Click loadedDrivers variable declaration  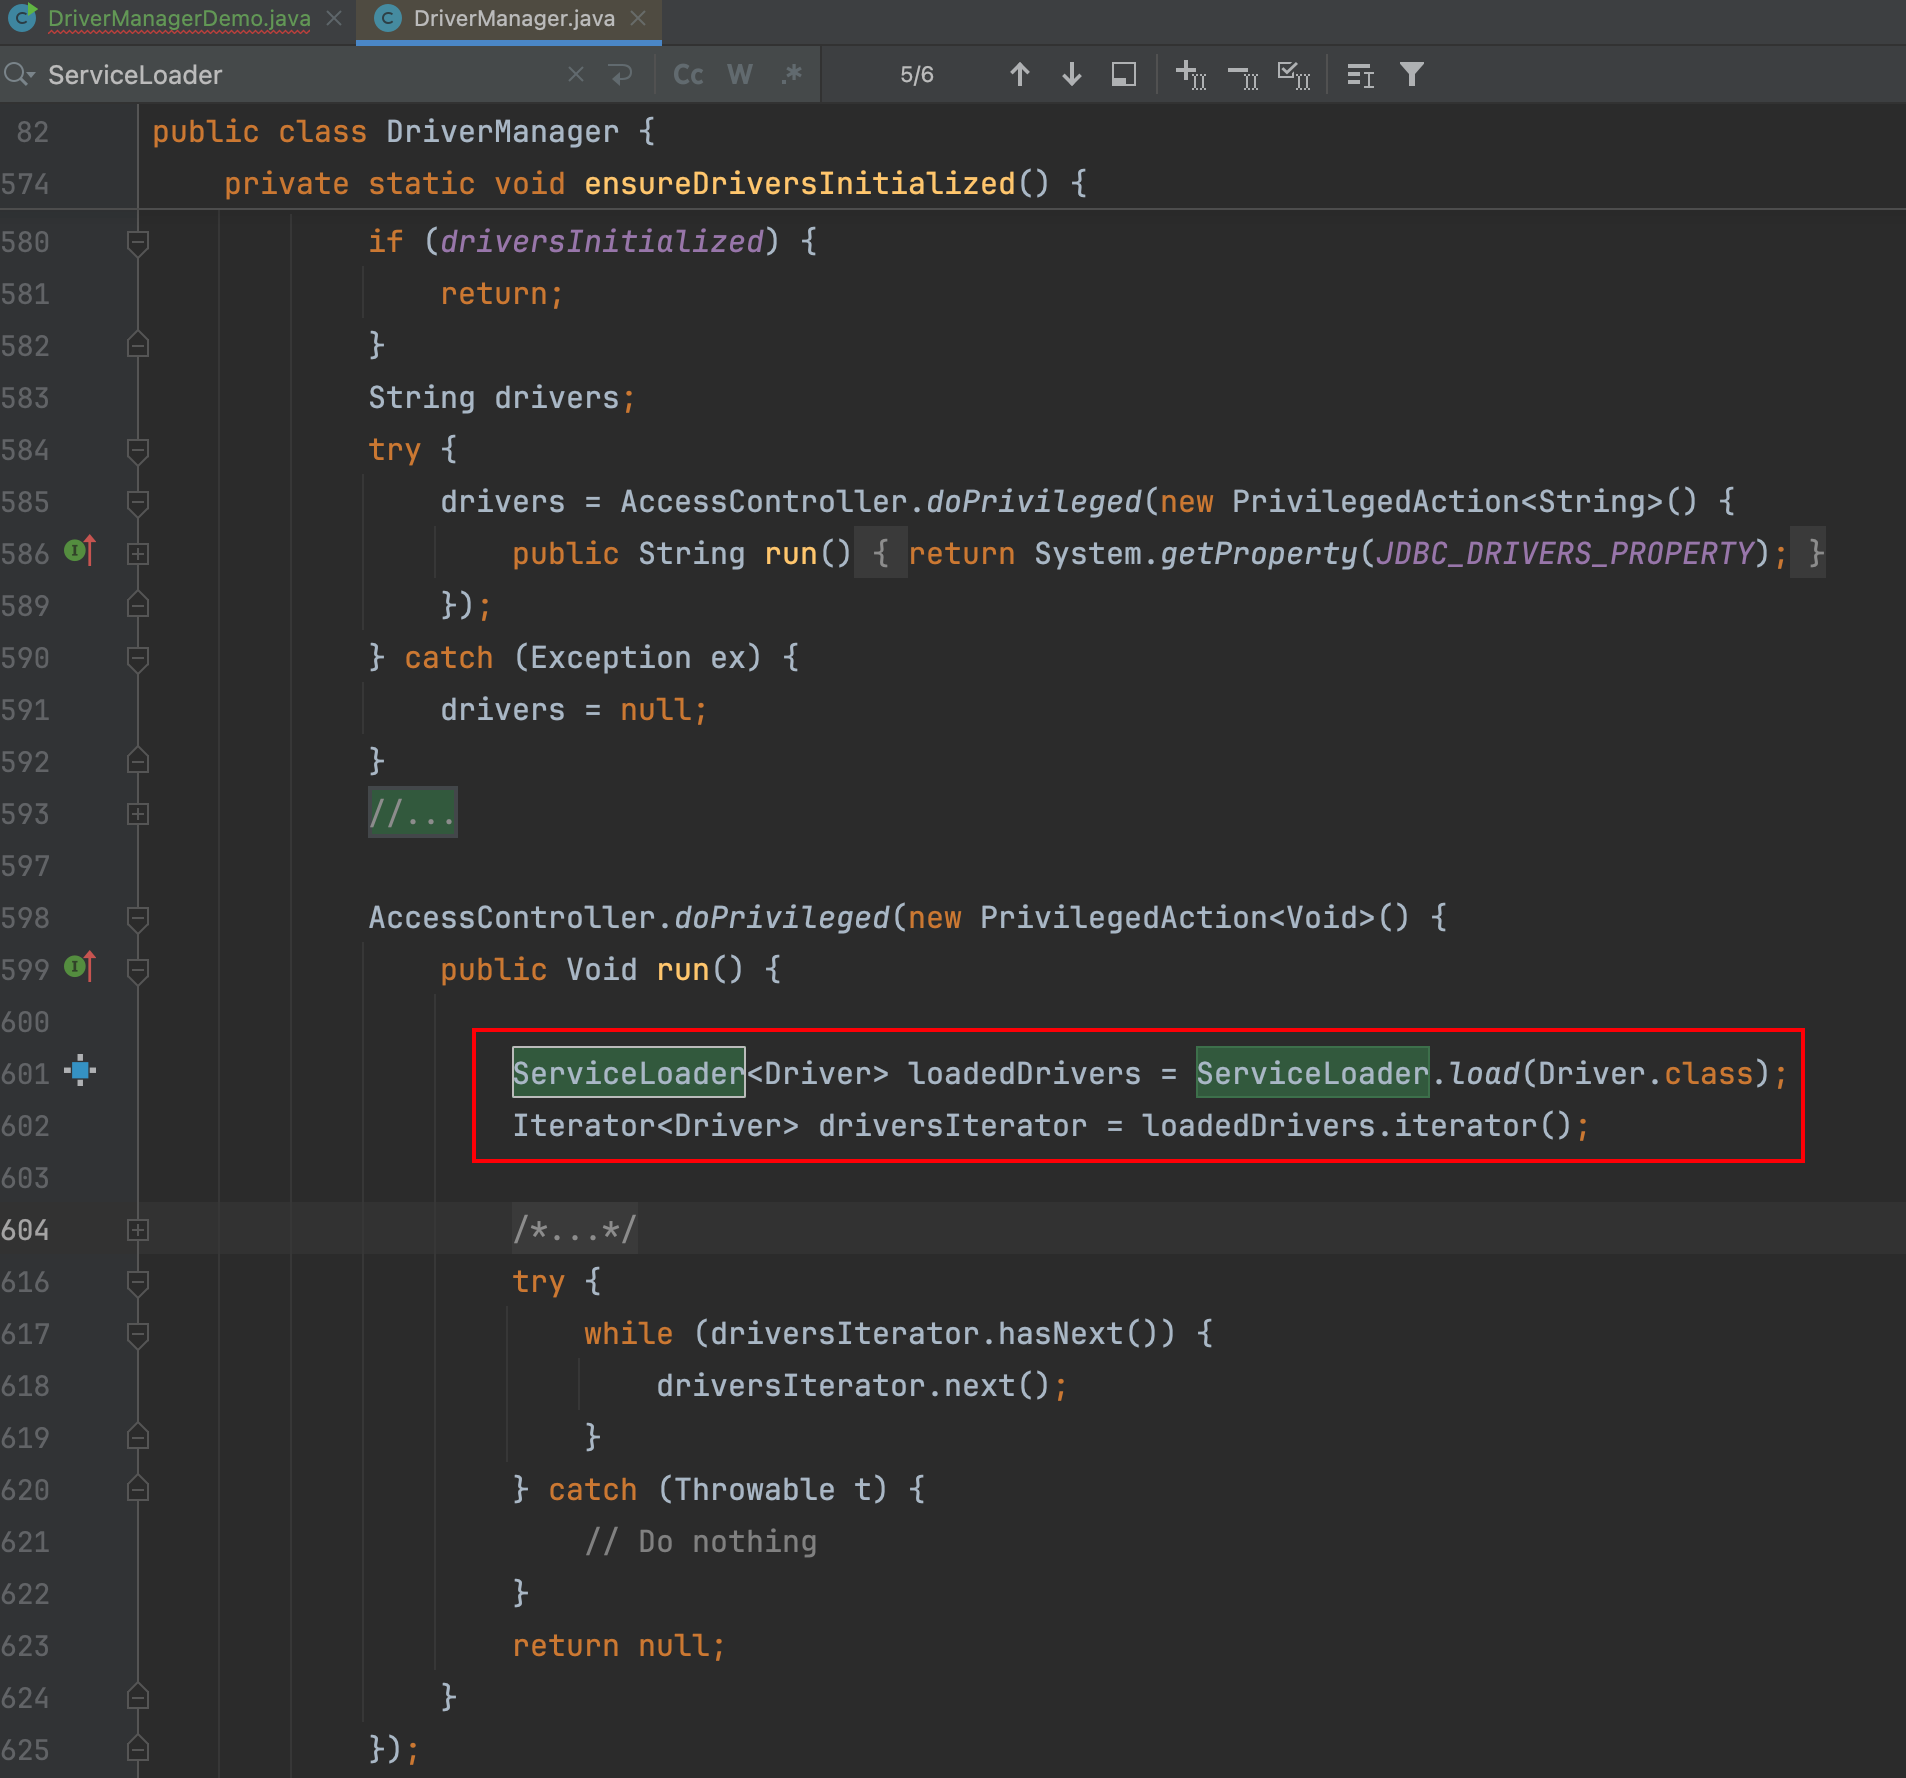pos(1024,1074)
